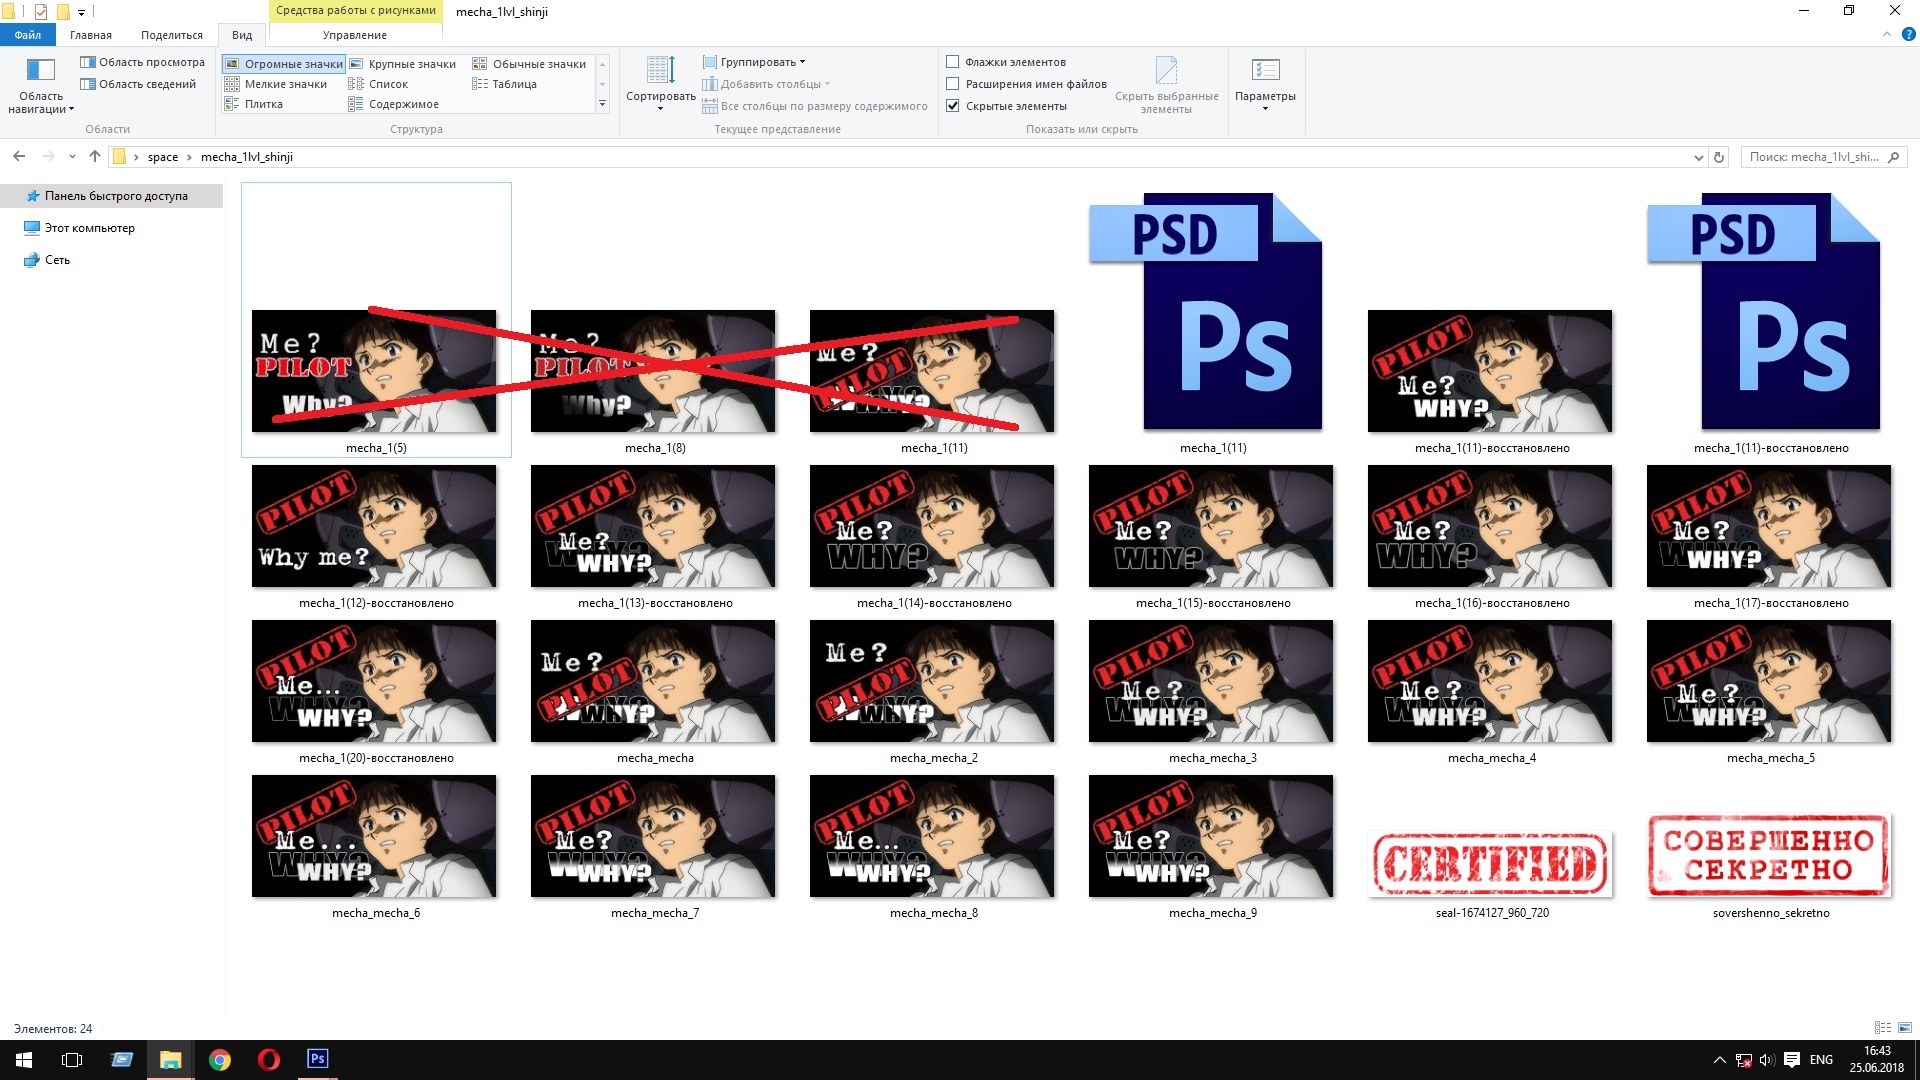Launch Opera browser from the taskbar
The height and width of the screenshot is (1080, 1920).
(x=268, y=1059)
